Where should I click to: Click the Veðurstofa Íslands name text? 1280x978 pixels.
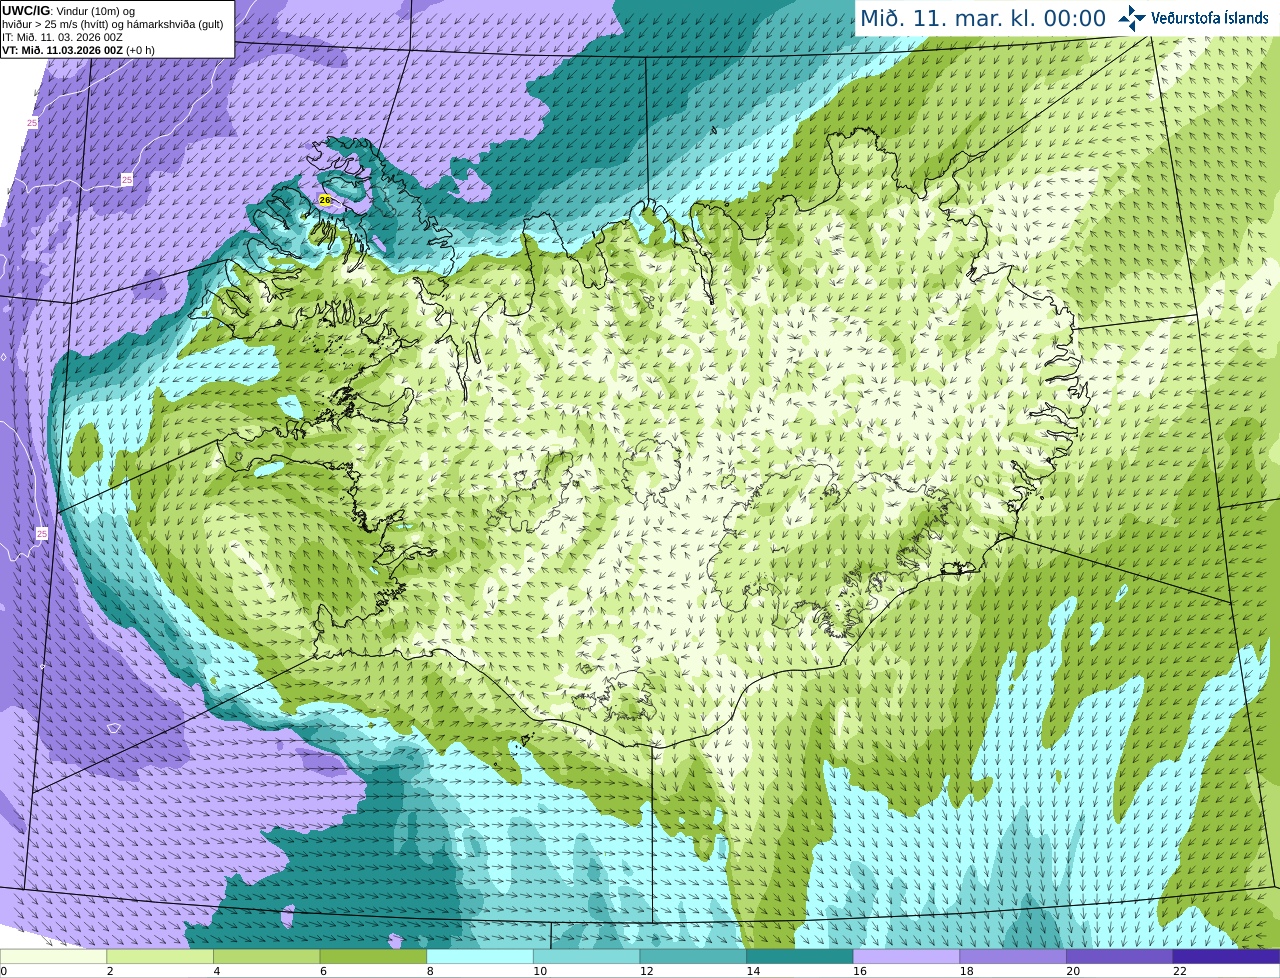point(1209,18)
